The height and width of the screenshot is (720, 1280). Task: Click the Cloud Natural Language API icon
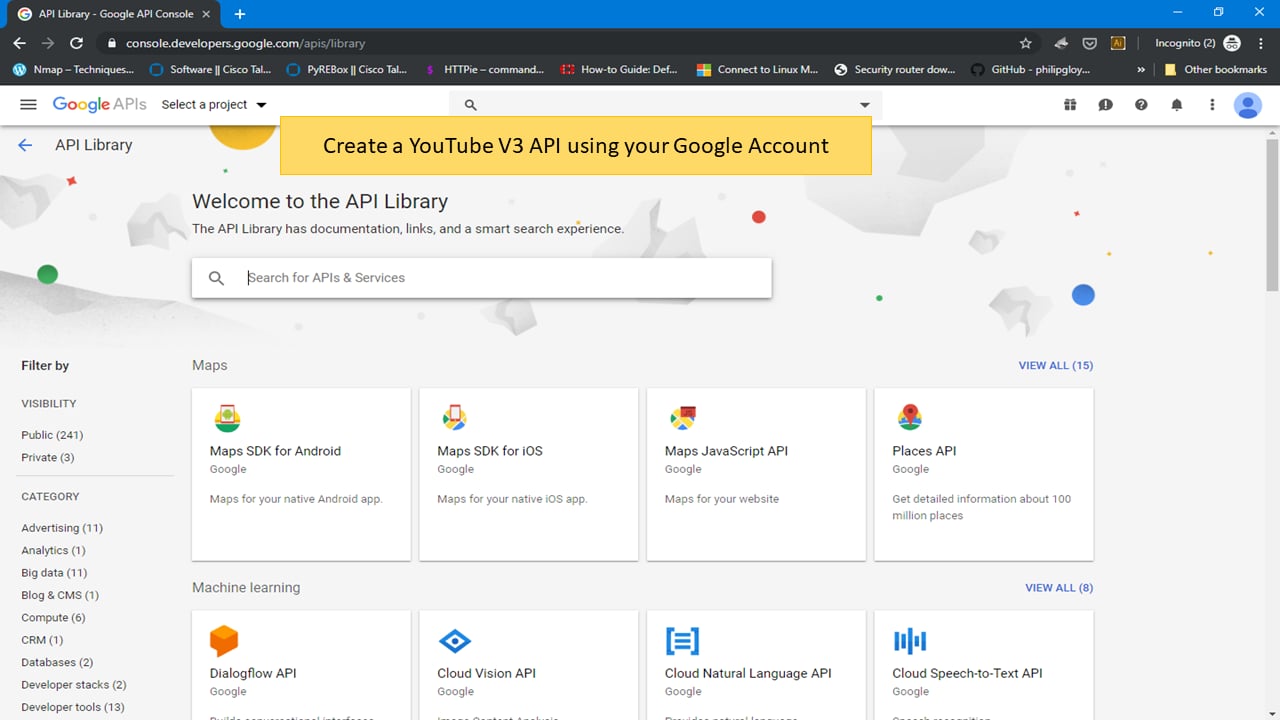[682, 641]
